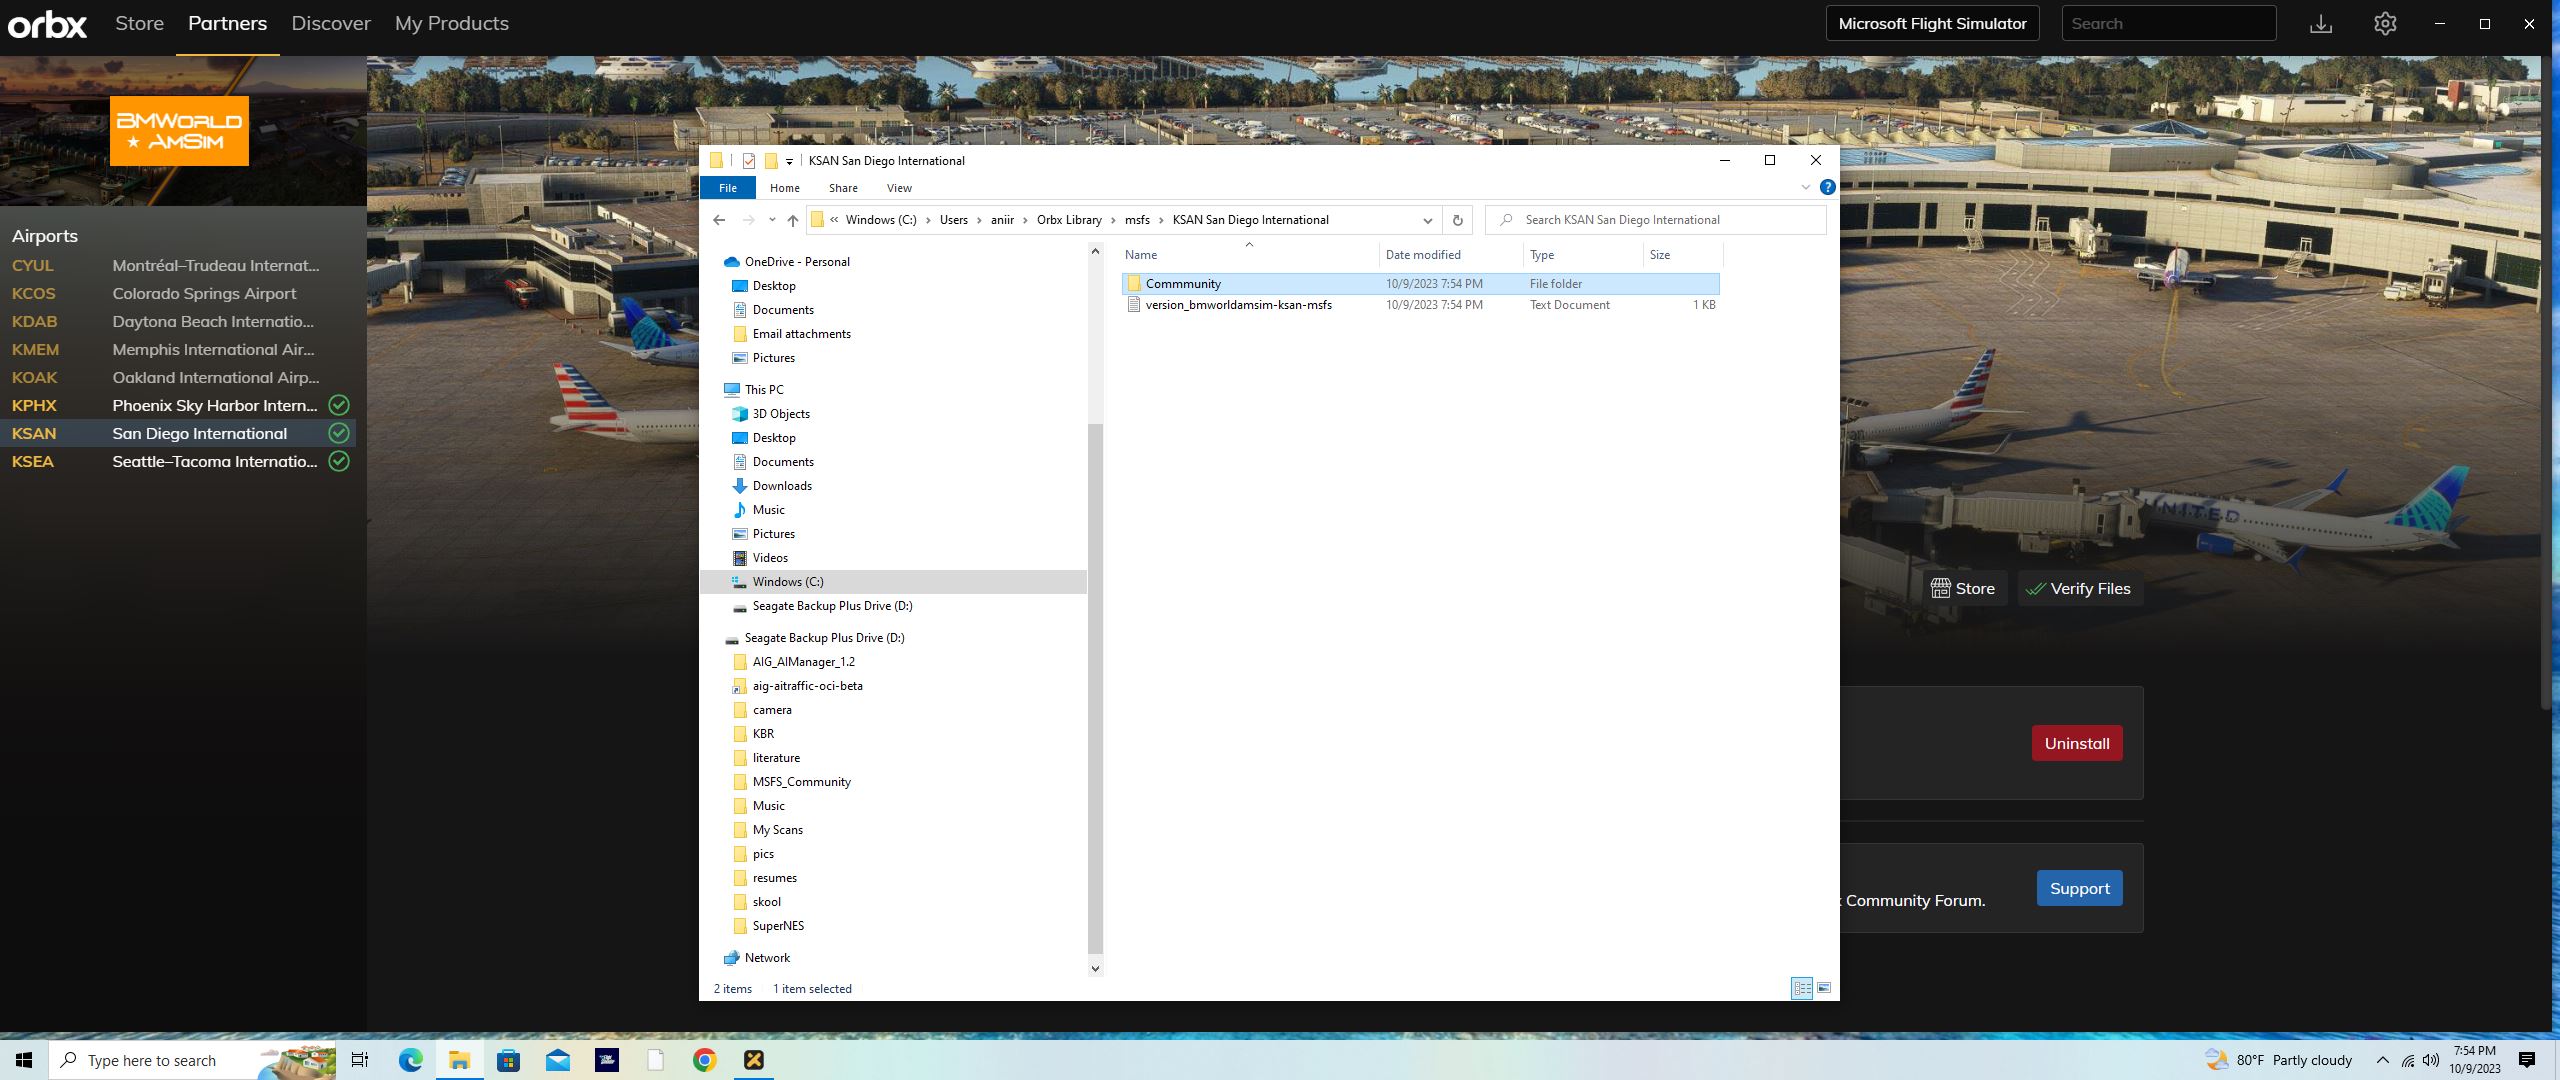This screenshot has width=2560, height=1080.
Task: Open the Home ribbon tab
Action: pos(785,188)
